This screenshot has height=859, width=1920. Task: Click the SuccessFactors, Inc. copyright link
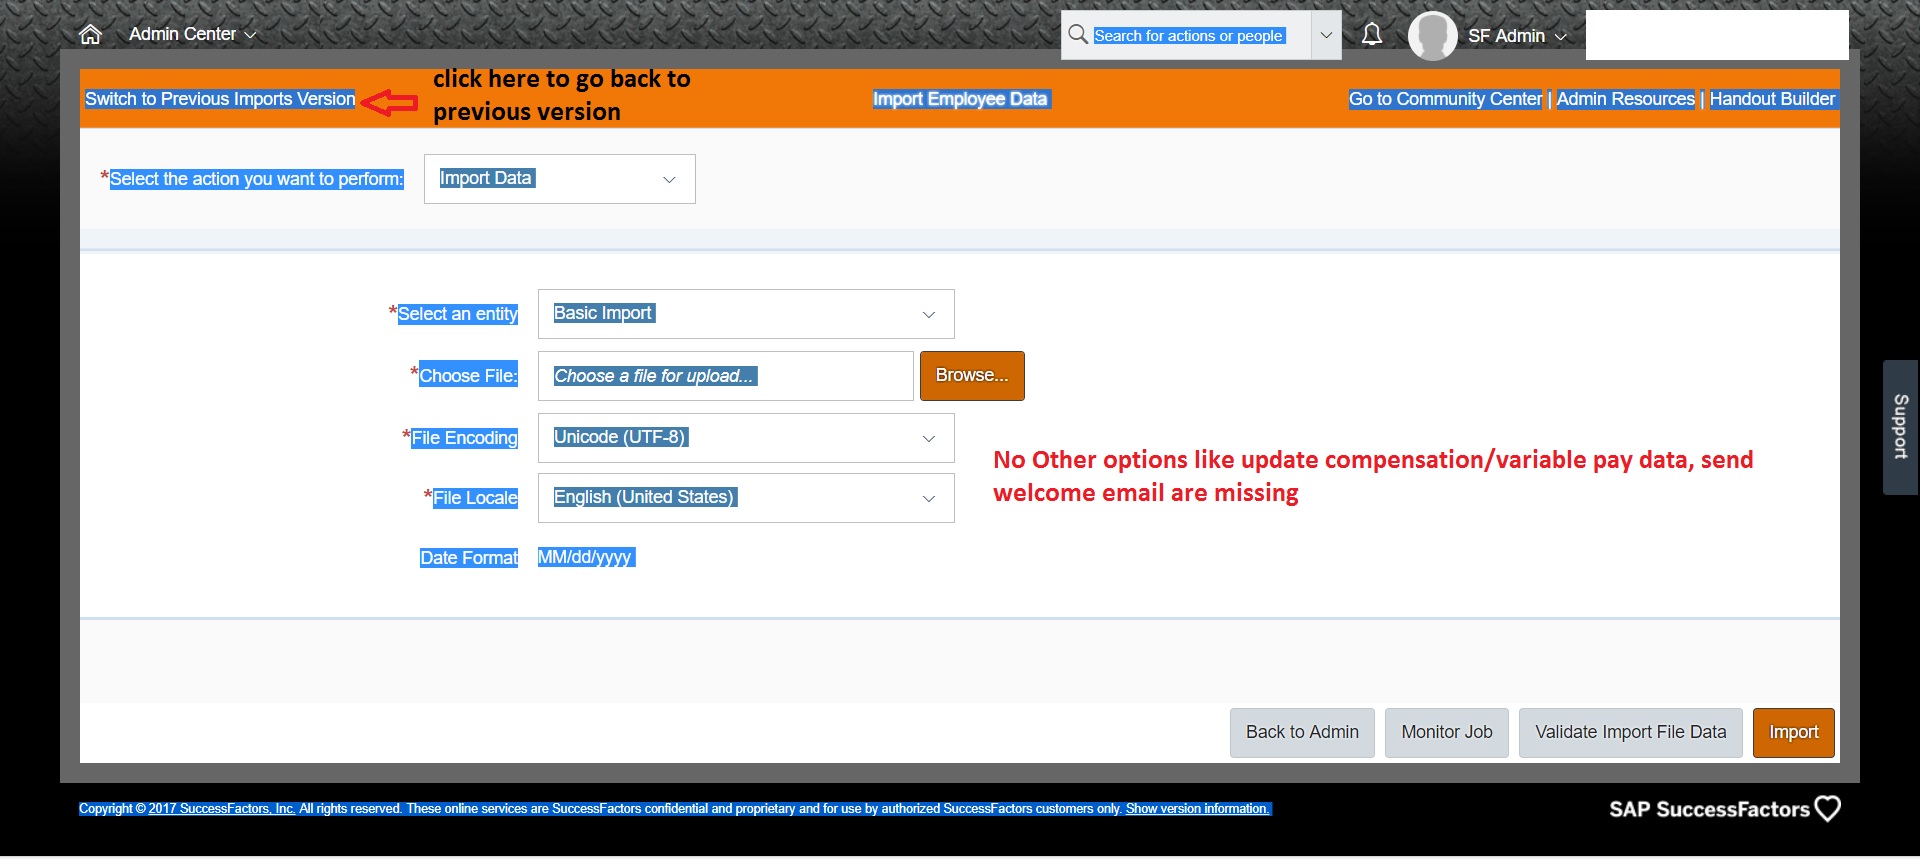click(221, 809)
